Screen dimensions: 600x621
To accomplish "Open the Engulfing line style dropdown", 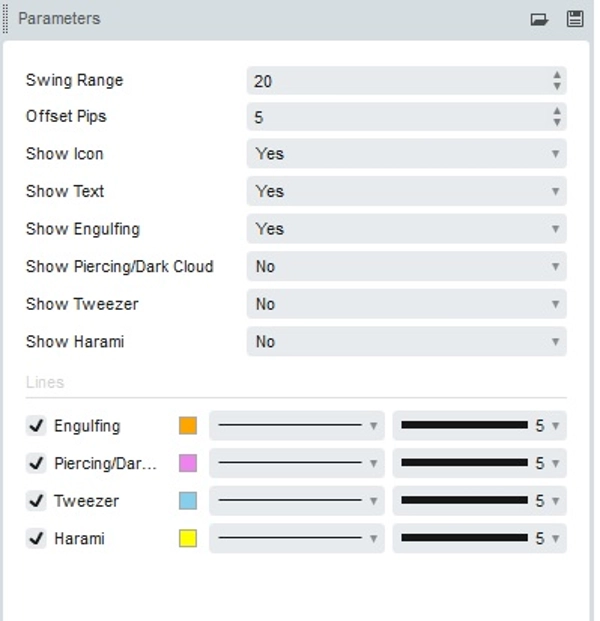I will click(297, 426).
